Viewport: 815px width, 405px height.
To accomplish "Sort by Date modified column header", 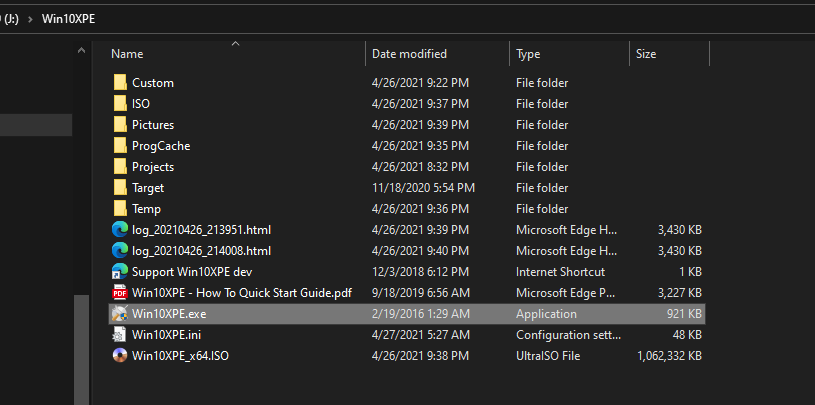I will [x=409, y=54].
